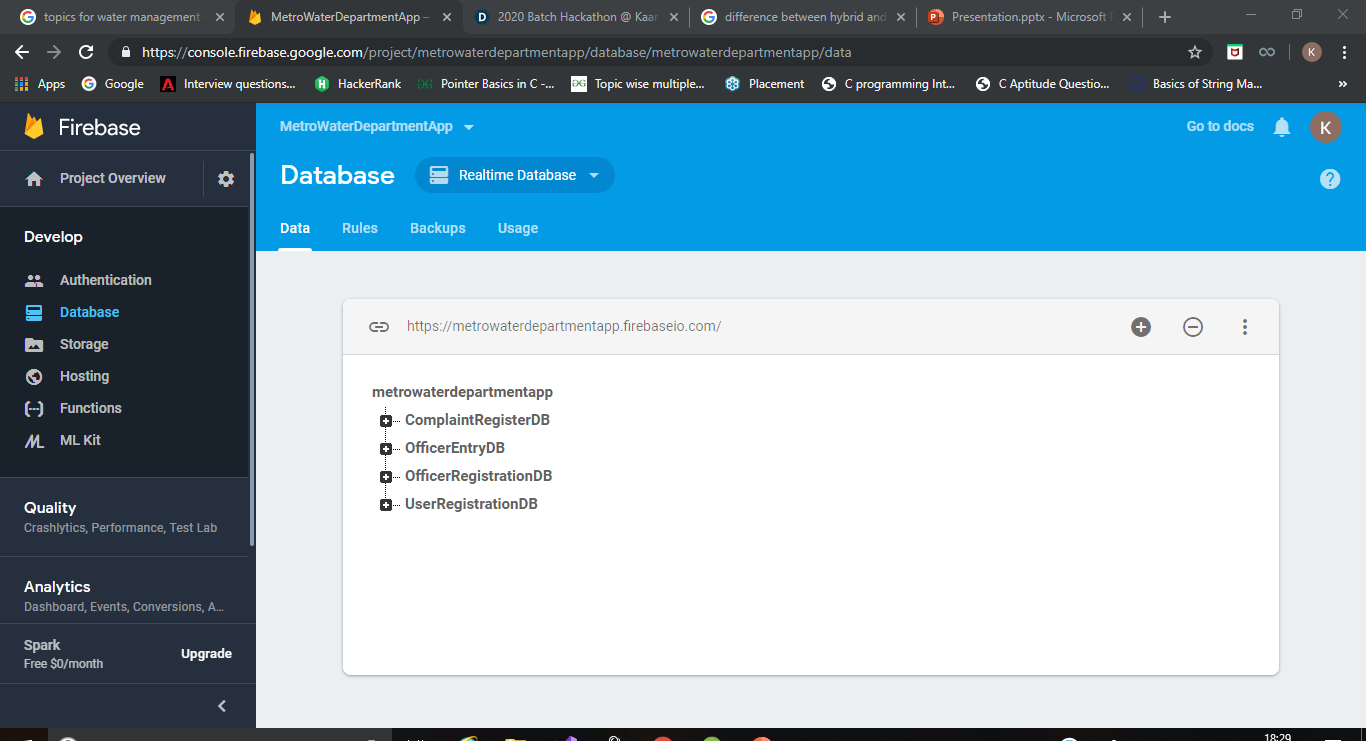Viewport: 1366px width, 741px height.
Task: Open ML Kit section in sidebar
Action: tap(80, 440)
